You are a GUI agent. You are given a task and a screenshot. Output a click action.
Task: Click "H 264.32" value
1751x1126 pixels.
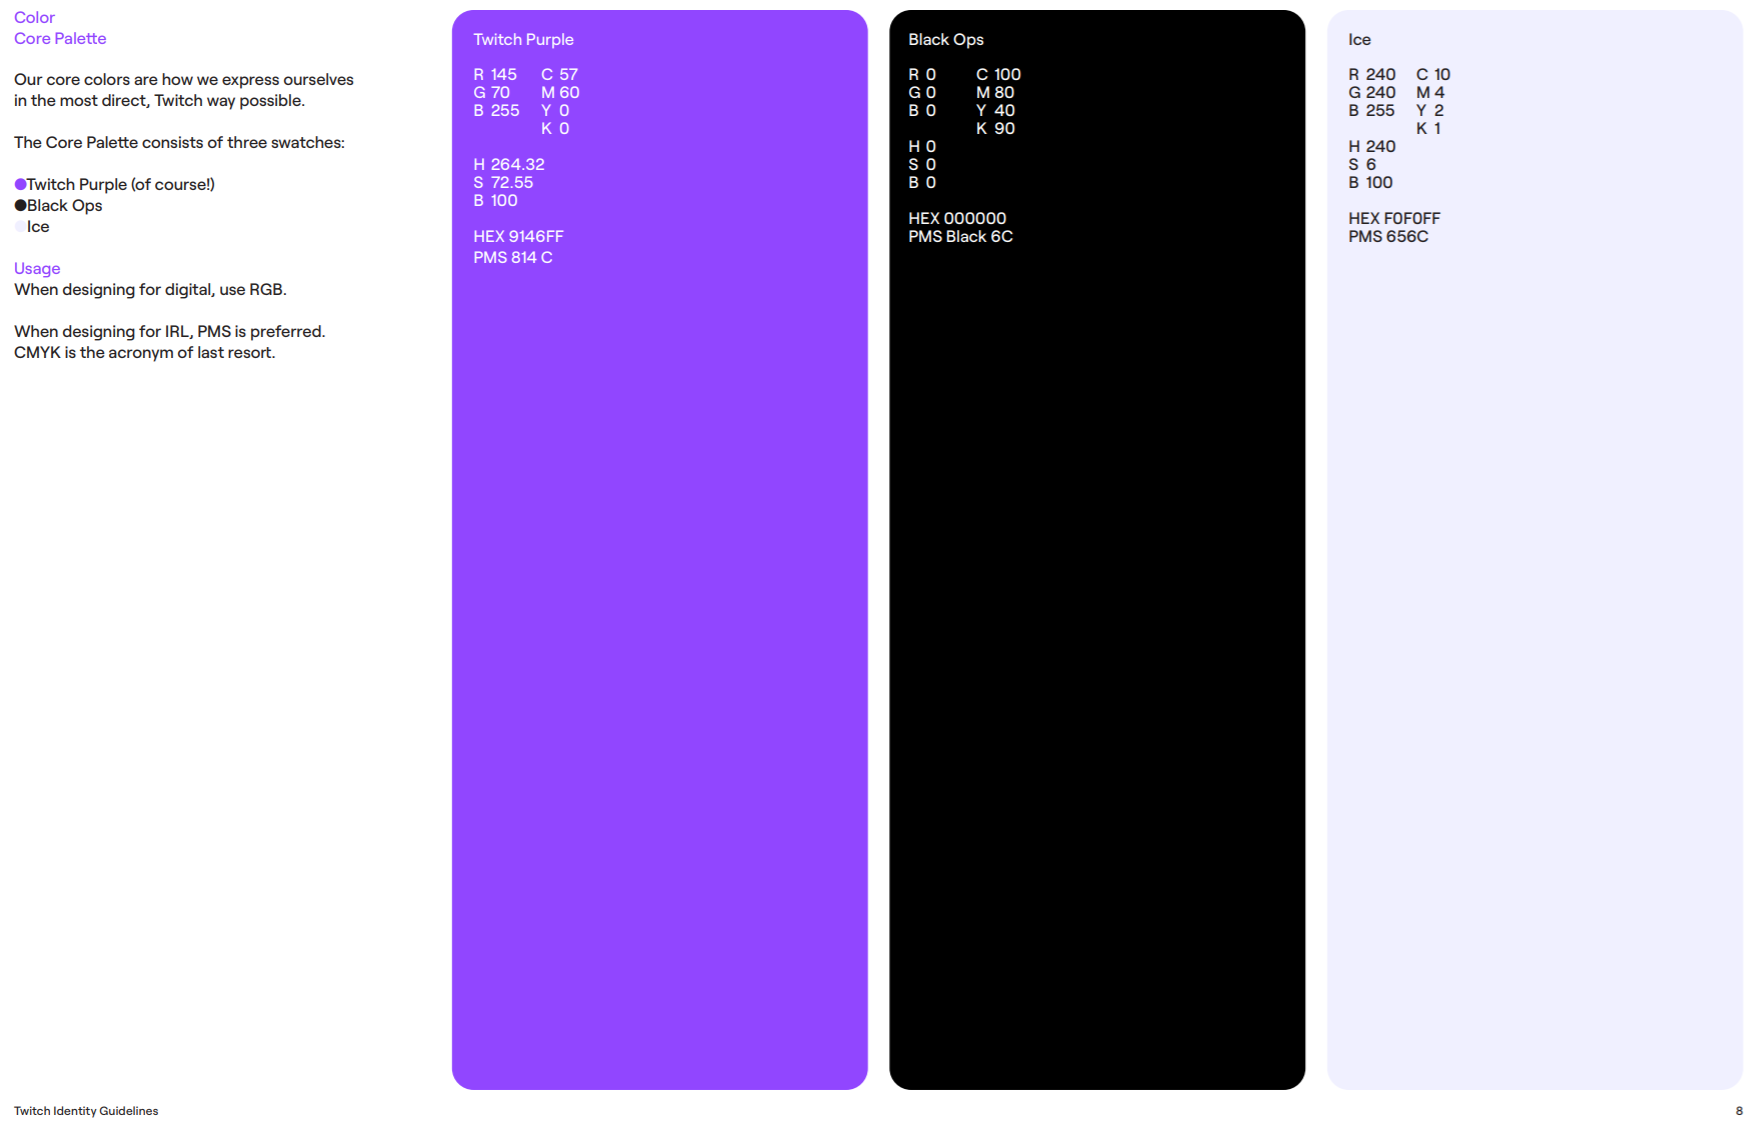pos(509,164)
